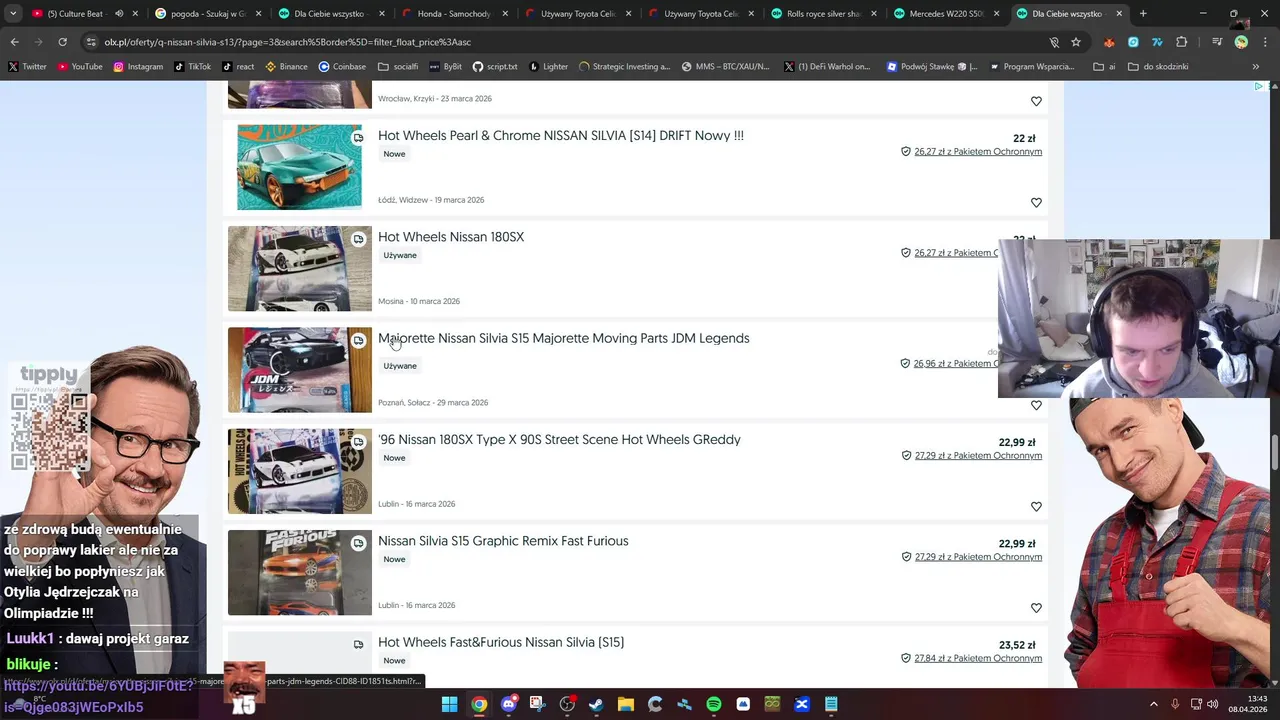View site information icon in address bar
Viewport: 1280px width, 720px height.
(91, 42)
